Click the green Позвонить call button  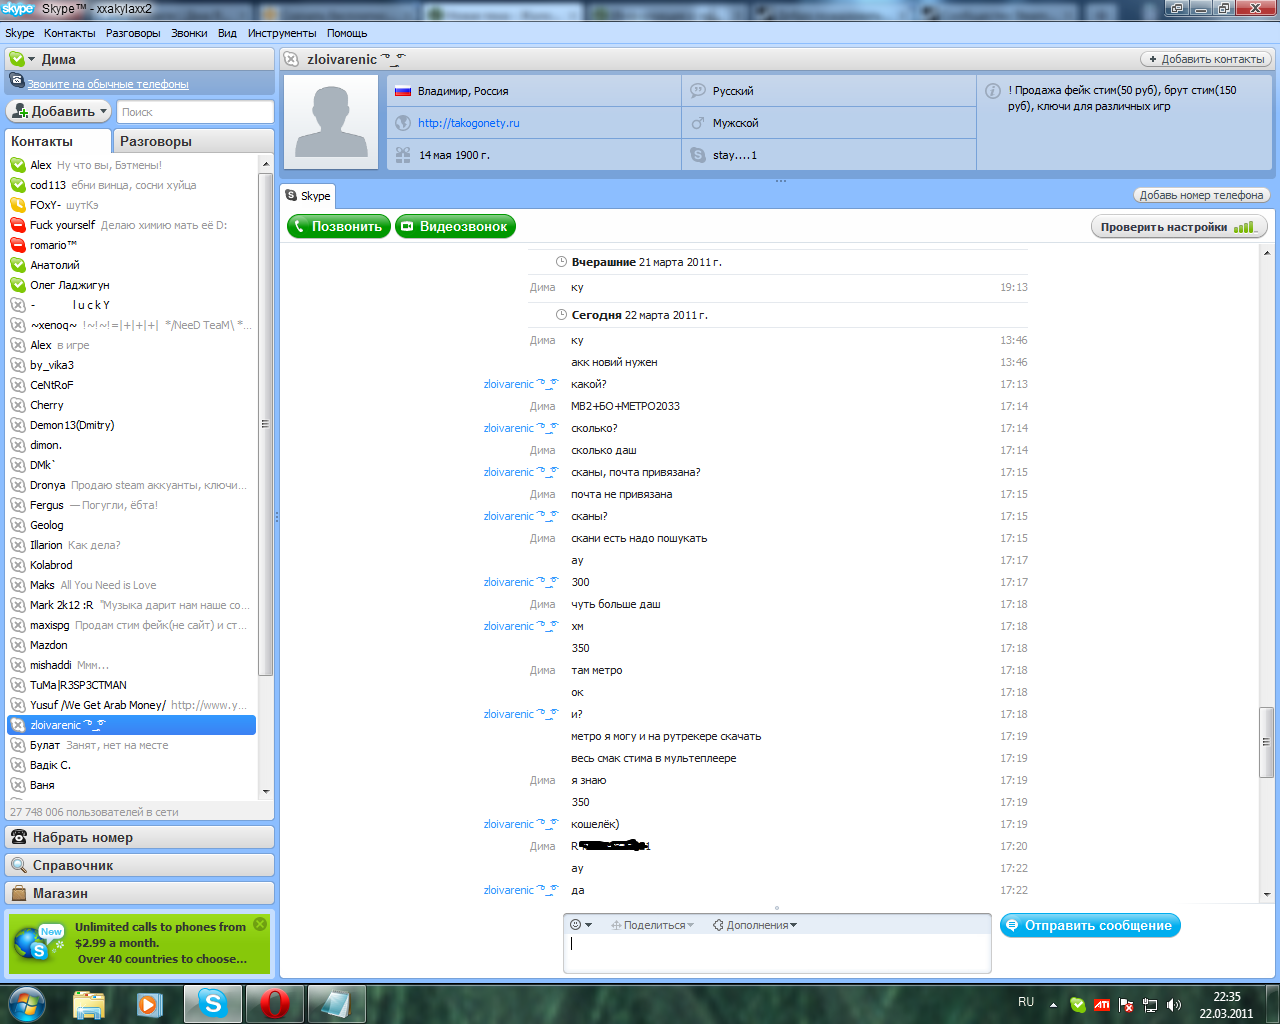tap(338, 227)
